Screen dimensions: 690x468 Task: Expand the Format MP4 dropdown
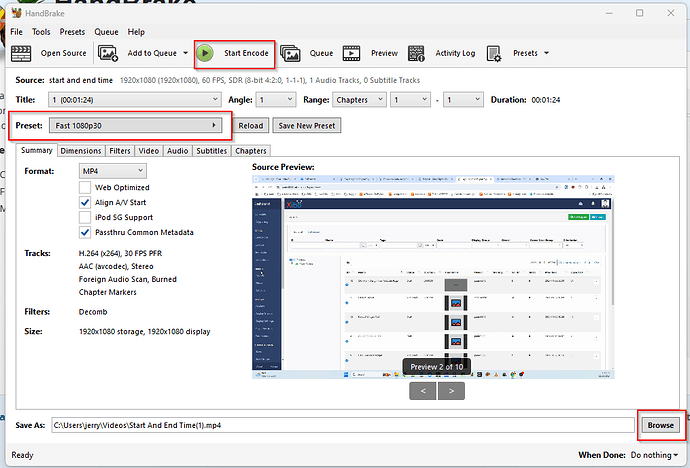[x=113, y=171]
